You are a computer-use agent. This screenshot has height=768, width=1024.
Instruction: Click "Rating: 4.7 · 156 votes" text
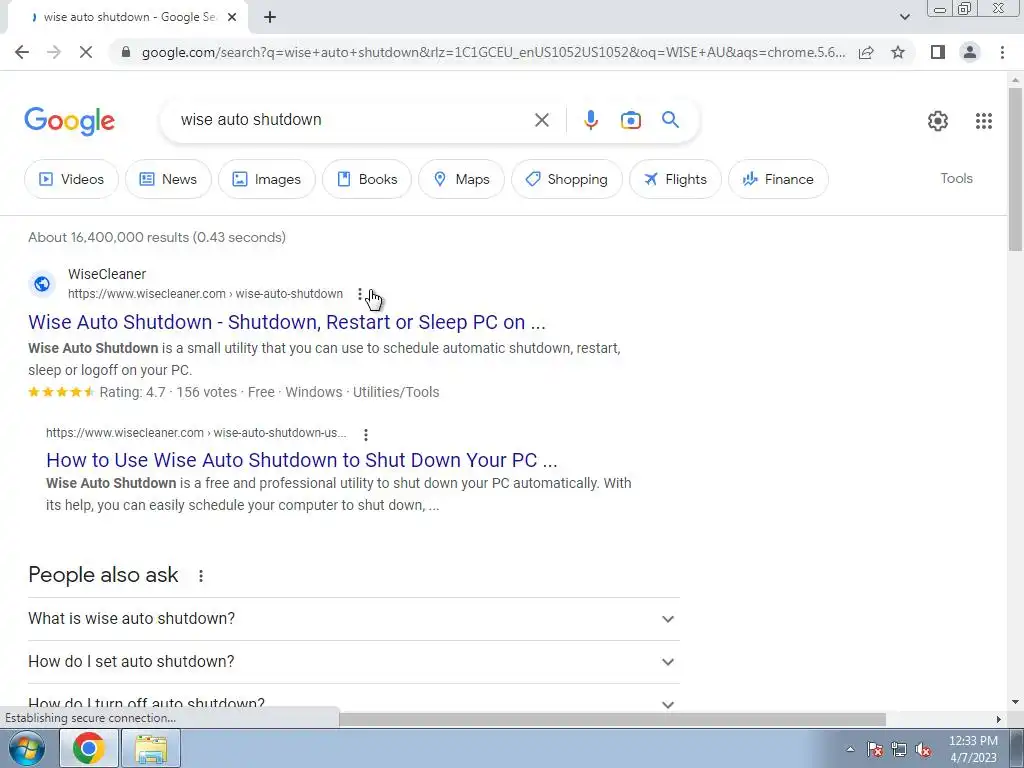168,392
